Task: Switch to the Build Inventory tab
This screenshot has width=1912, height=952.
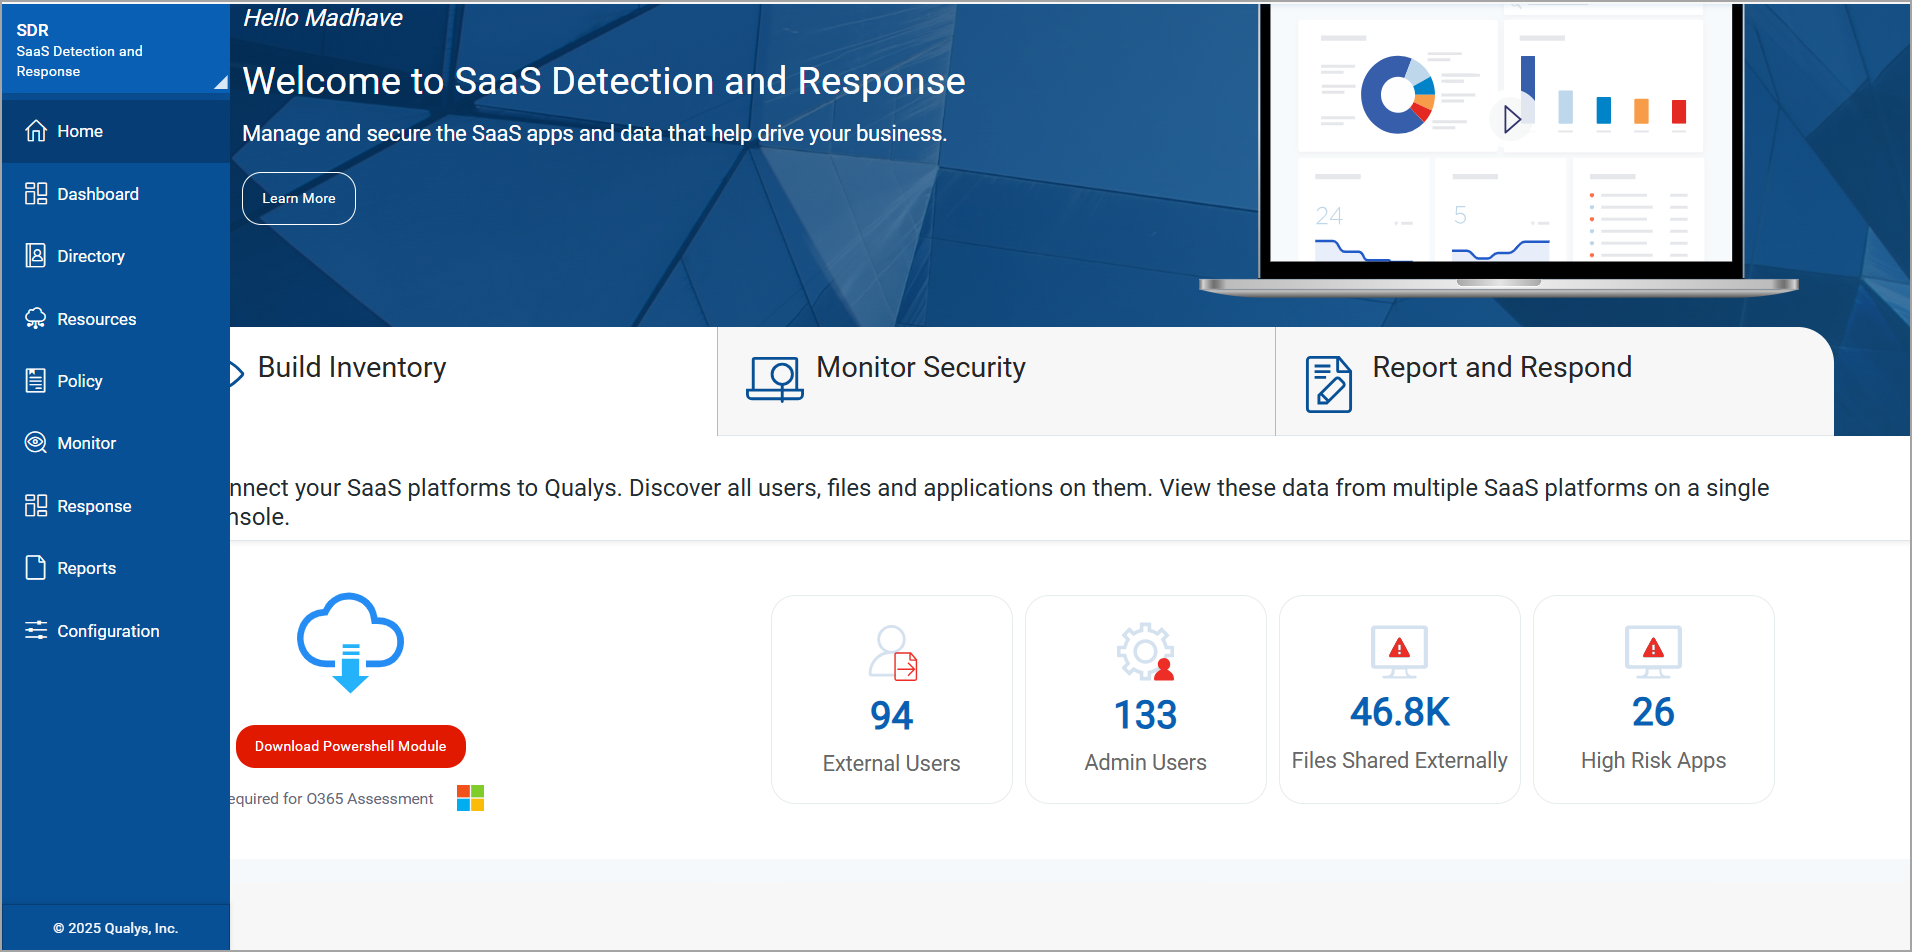Action: click(x=473, y=381)
